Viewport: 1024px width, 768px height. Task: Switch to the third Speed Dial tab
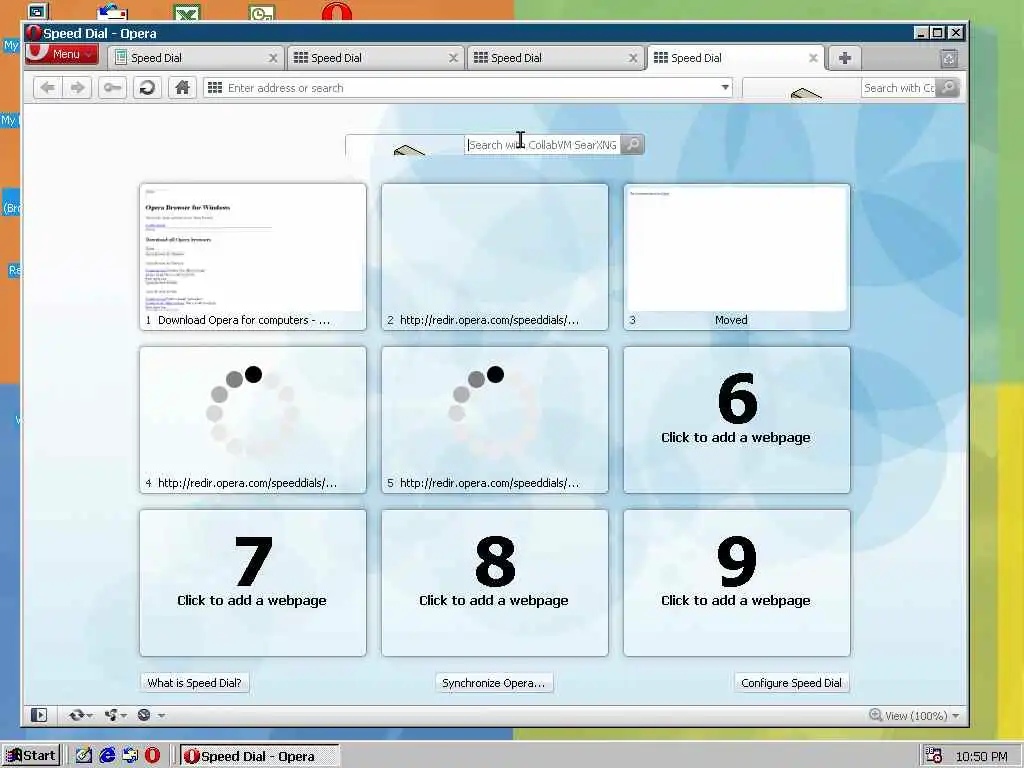[556, 58]
